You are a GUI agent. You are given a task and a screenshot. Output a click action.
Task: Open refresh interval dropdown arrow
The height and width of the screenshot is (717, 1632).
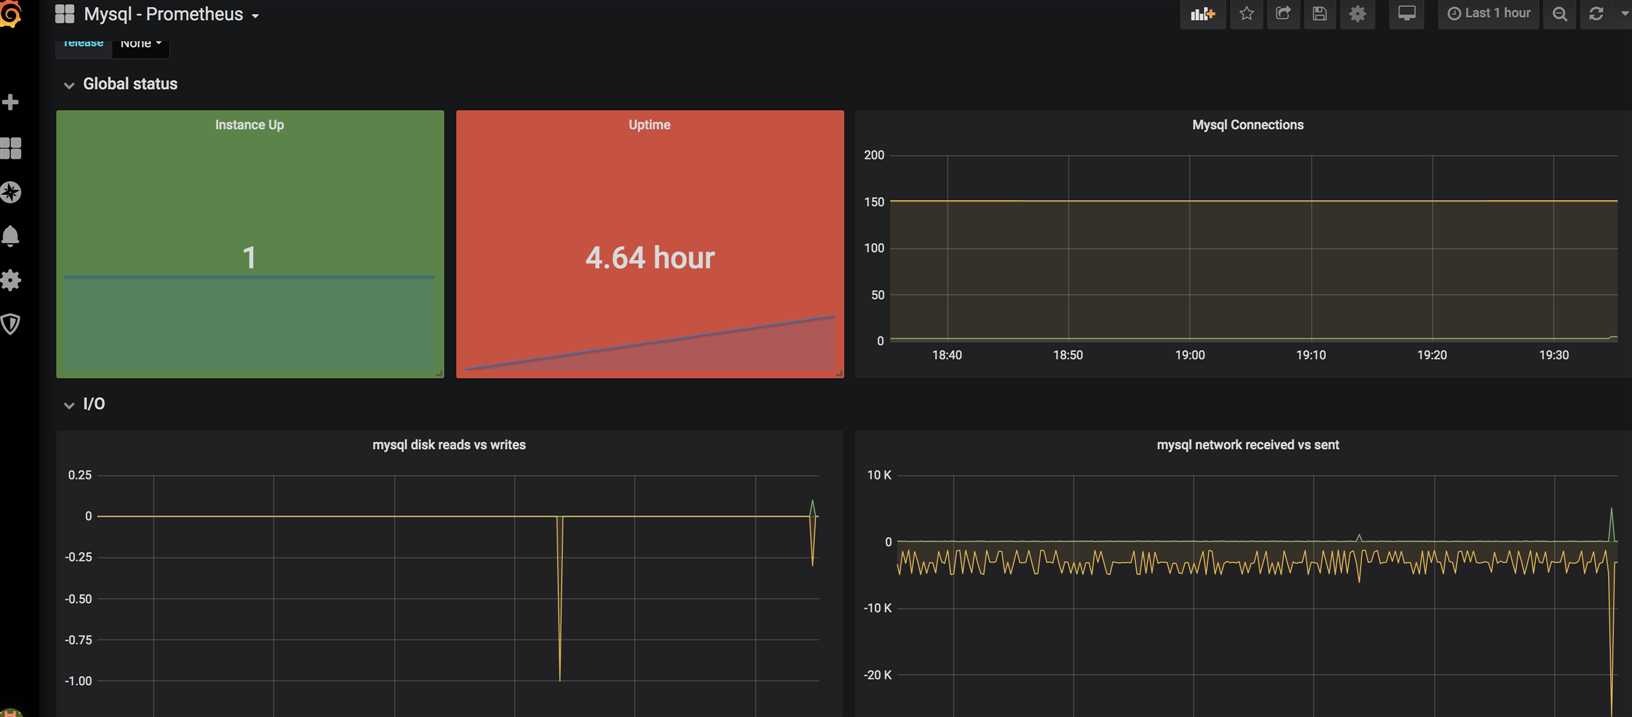pyautogui.click(x=1624, y=14)
